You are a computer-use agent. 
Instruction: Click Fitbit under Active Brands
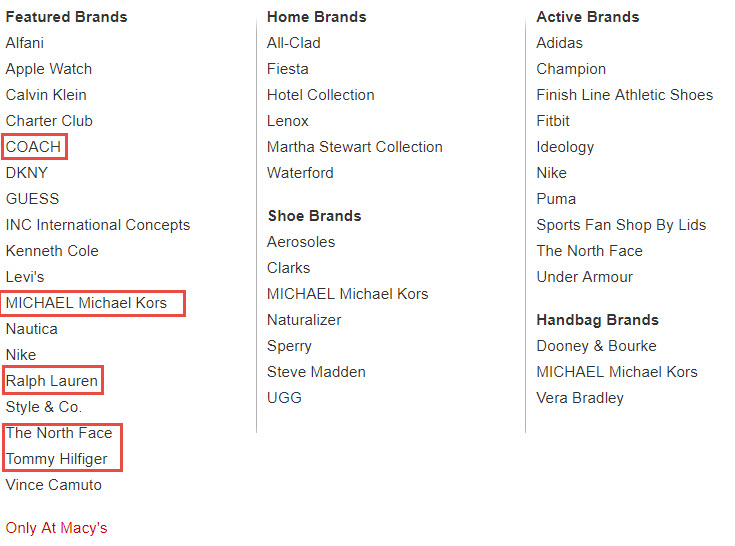[x=553, y=121]
